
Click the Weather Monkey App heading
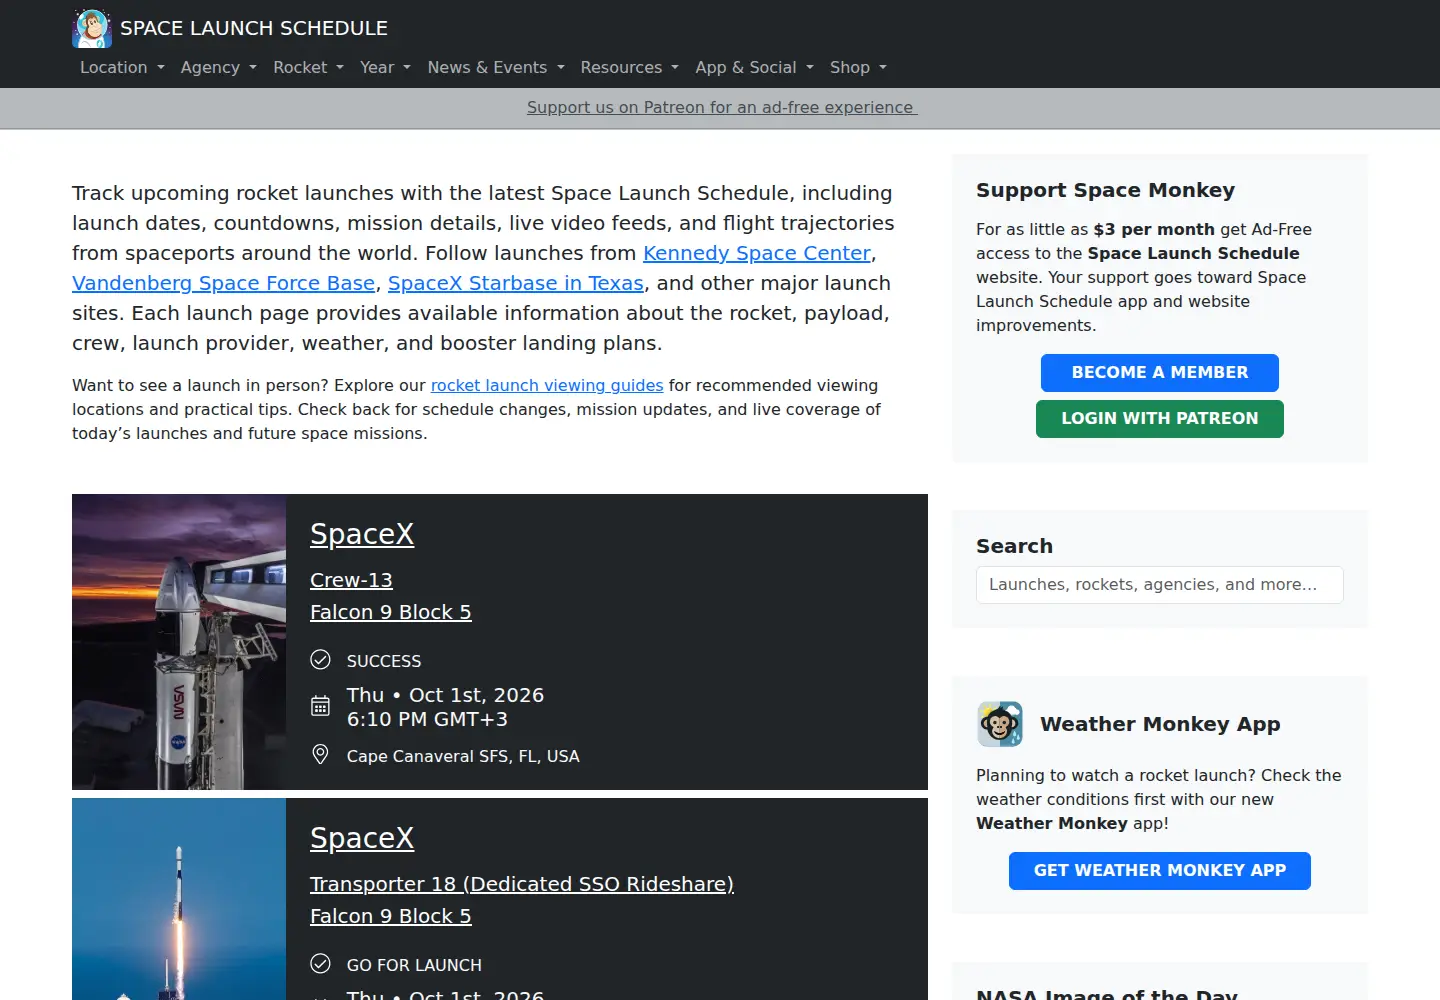tap(1160, 724)
